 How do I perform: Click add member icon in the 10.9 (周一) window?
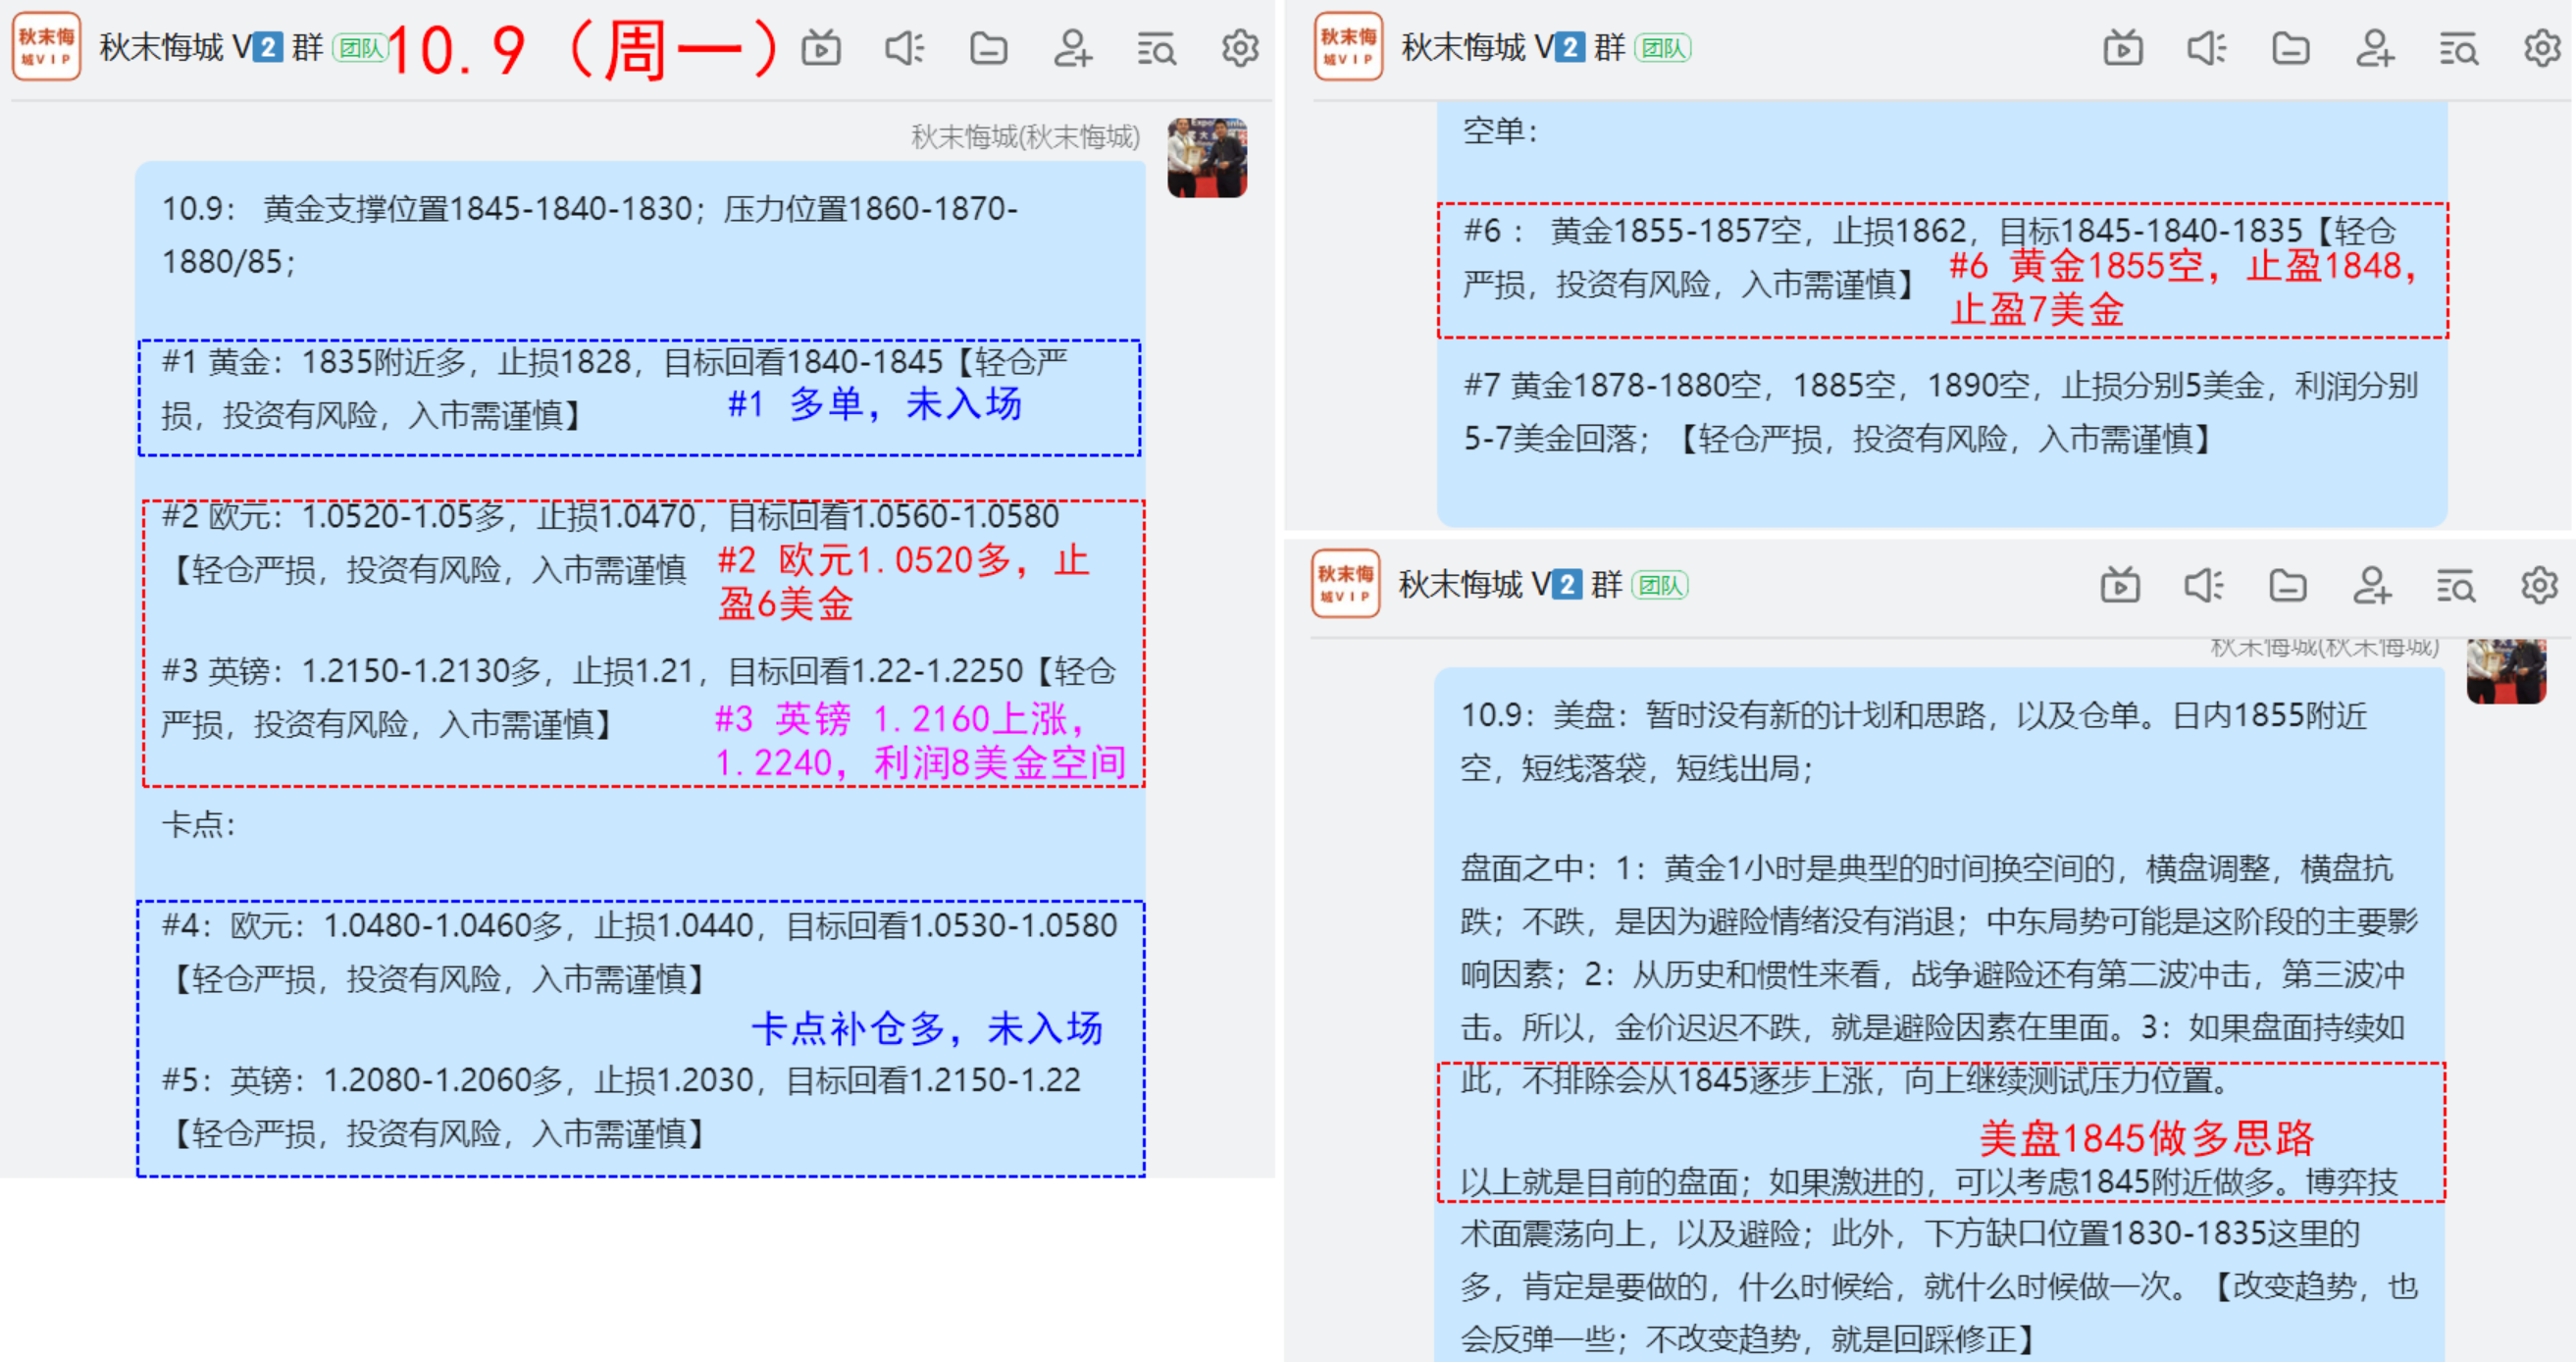[x=1073, y=48]
